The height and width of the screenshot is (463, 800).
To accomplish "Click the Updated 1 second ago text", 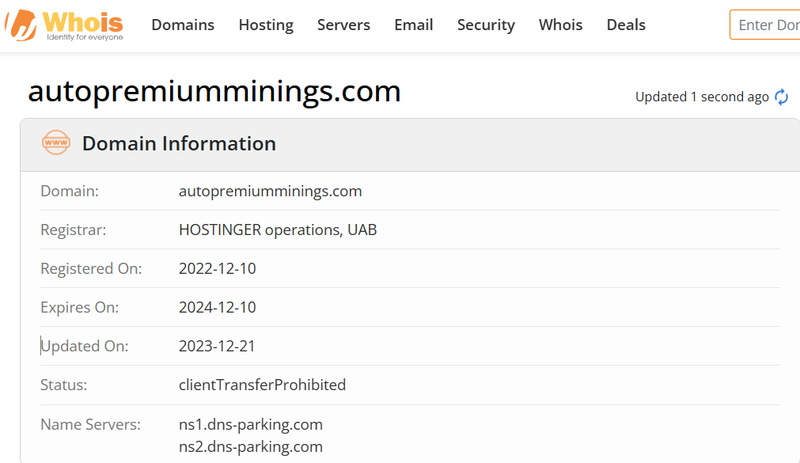I will [702, 97].
